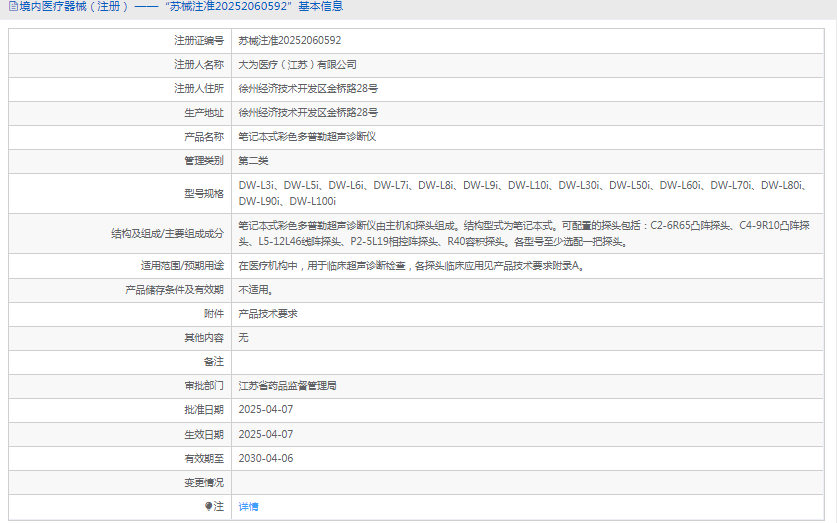
Task: Click the model list starting with DW-L3i
Action: pos(524,193)
